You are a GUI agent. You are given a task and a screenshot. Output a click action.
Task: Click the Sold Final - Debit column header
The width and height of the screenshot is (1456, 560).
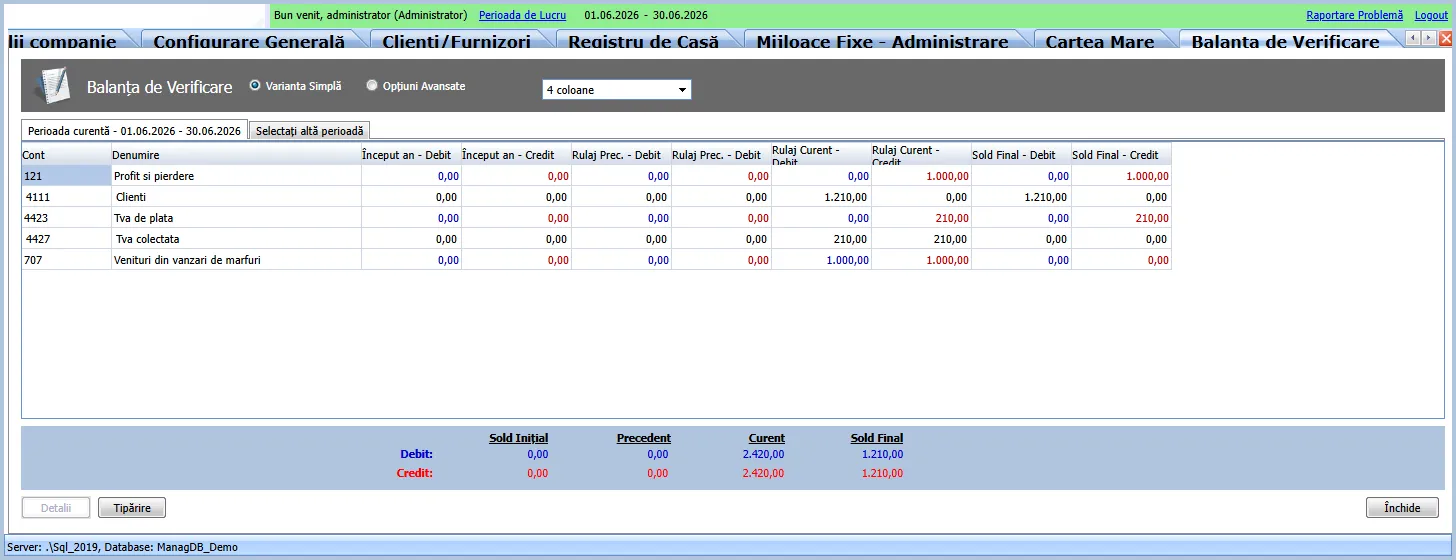tap(1021, 155)
